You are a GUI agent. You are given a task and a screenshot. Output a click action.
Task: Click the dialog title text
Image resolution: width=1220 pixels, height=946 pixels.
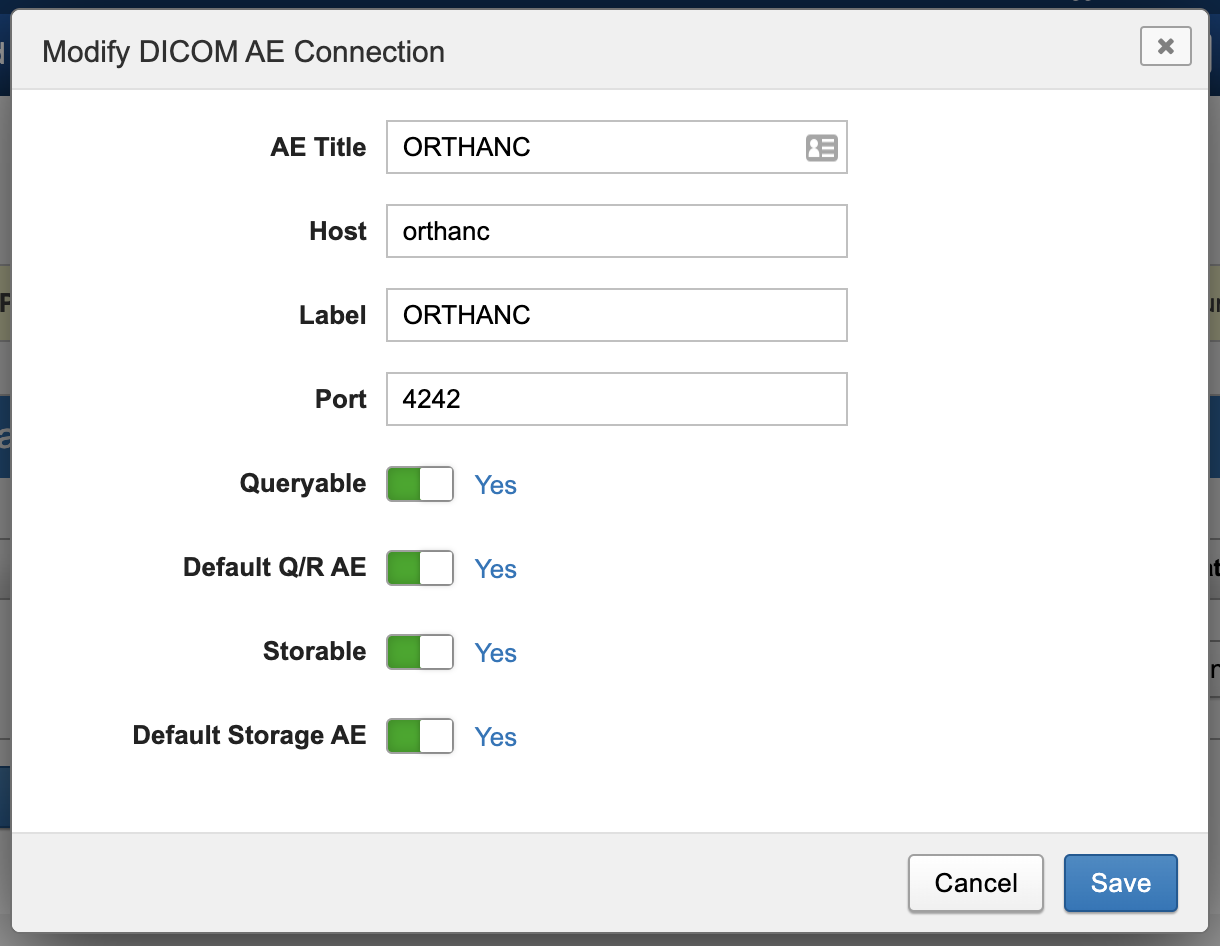pyautogui.click(x=243, y=52)
